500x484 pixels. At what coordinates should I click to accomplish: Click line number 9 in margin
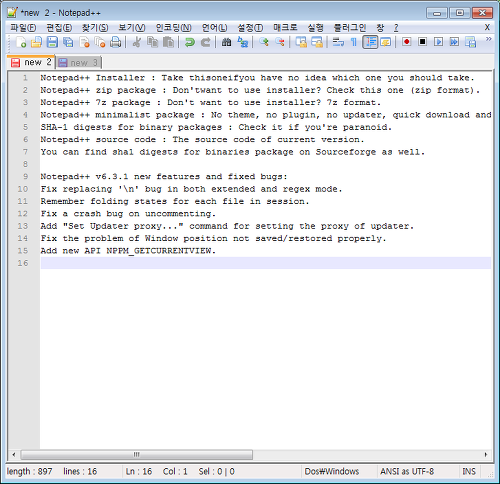click(26, 176)
